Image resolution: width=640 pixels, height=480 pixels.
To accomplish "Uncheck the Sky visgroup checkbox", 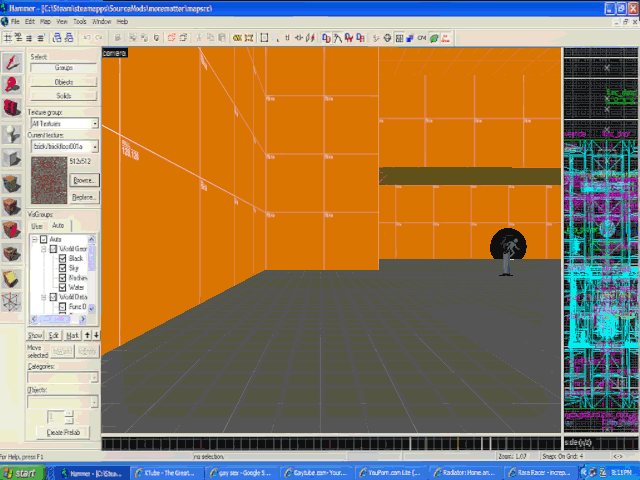I will pos(63,268).
